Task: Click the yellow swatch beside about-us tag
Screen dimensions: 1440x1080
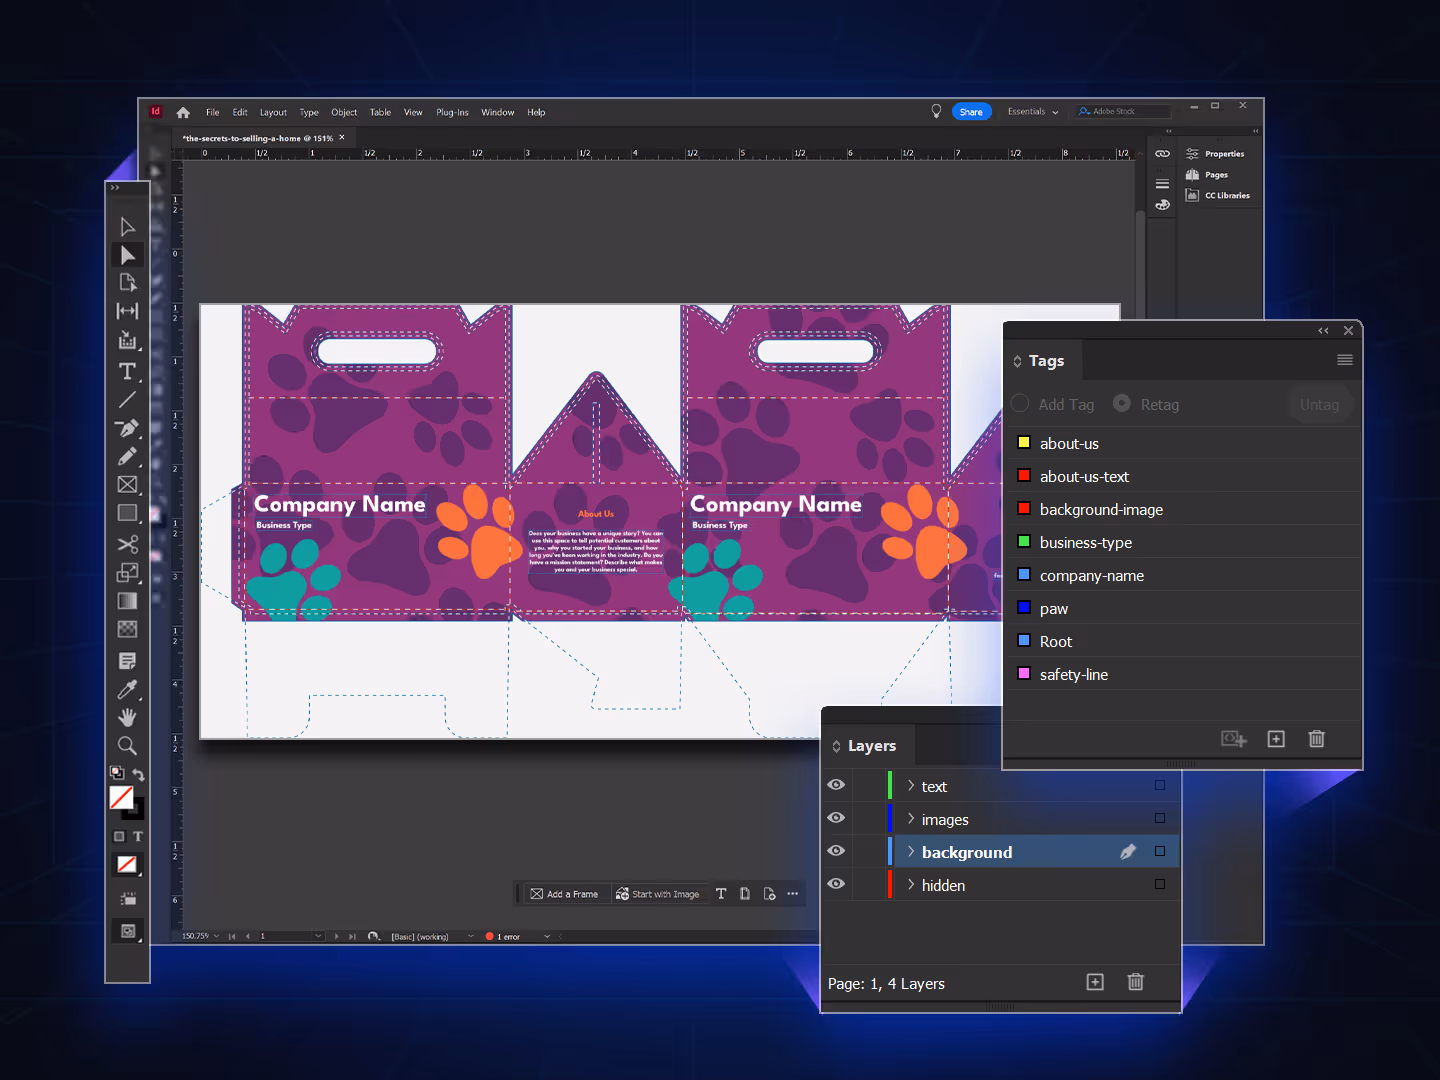Action: tap(1023, 441)
